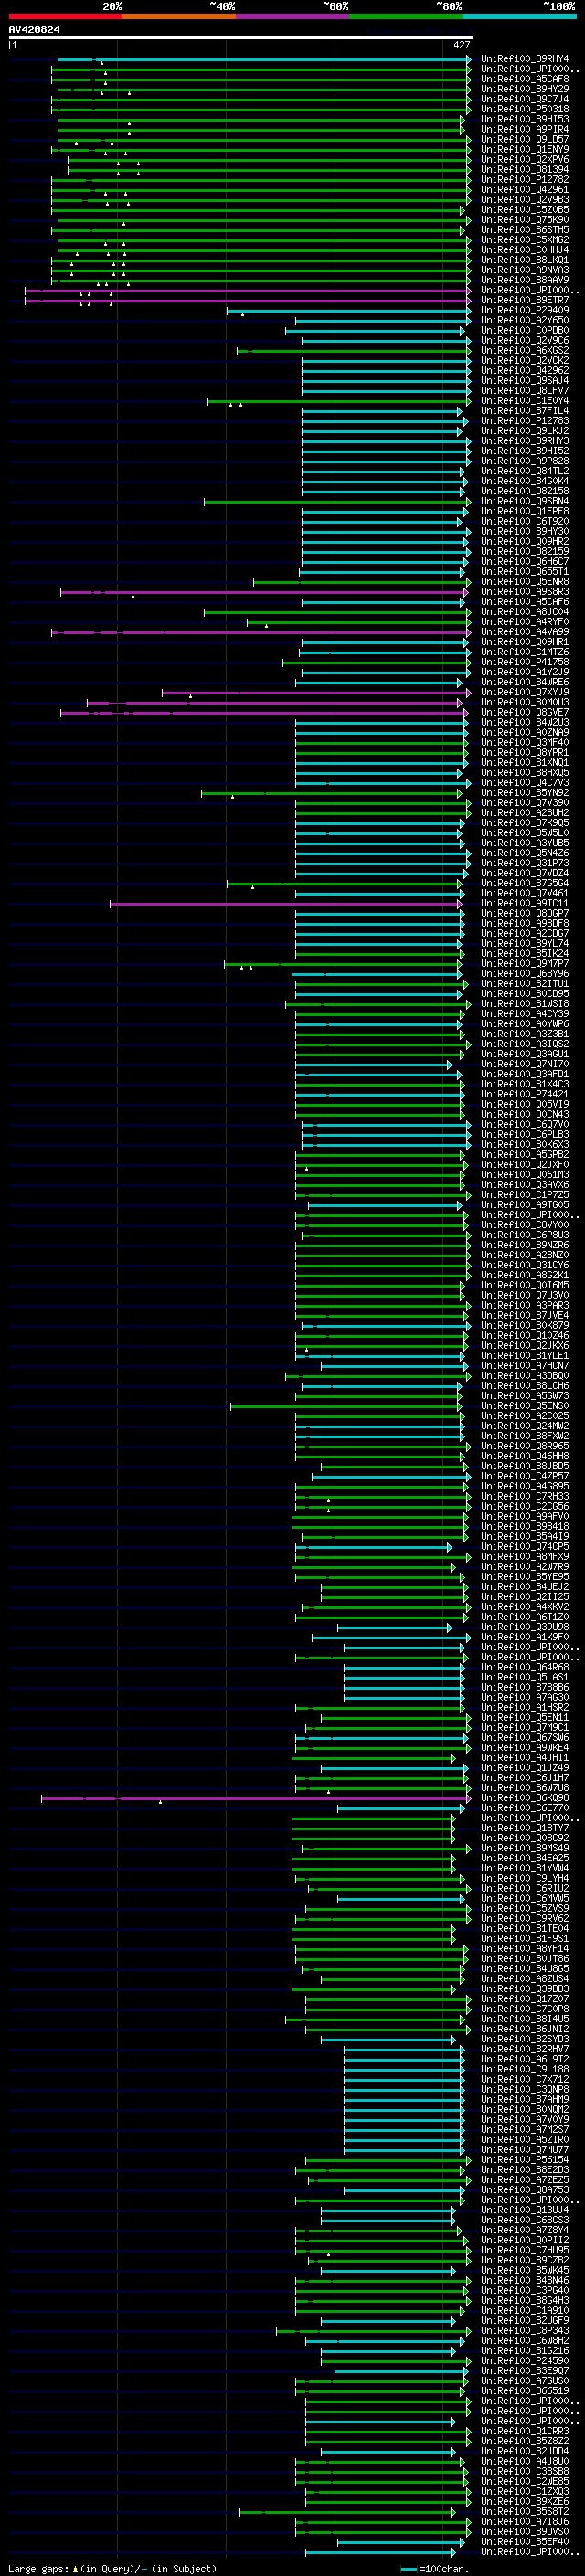
Task: Open the UniRef100_P41758 entry
Action: pyautogui.click(x=525, y=662)
